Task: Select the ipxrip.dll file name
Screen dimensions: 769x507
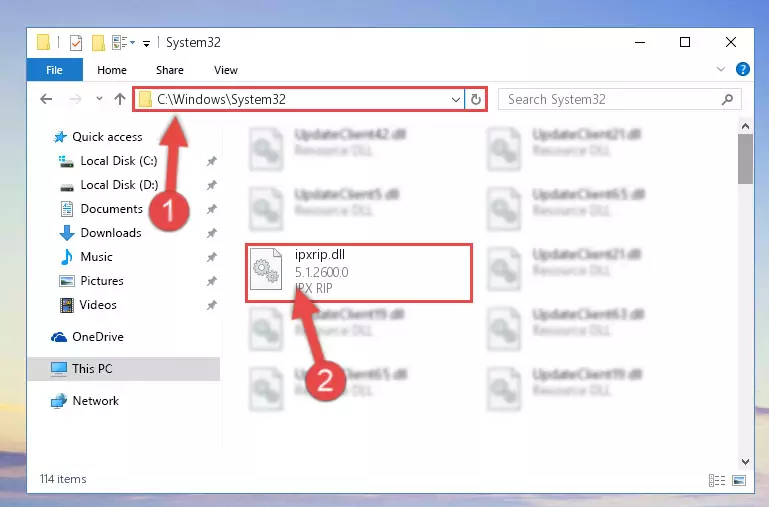Action: (x=320, y=254)
